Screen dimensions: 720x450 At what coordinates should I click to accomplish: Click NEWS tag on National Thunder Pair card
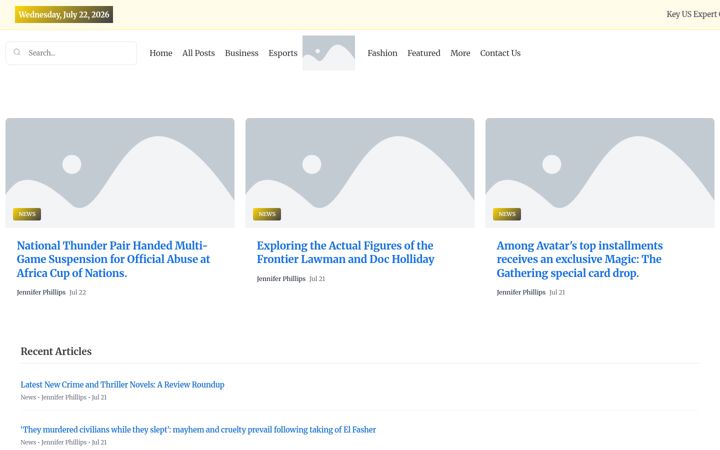pyautogui.click(x=27, y=214)
